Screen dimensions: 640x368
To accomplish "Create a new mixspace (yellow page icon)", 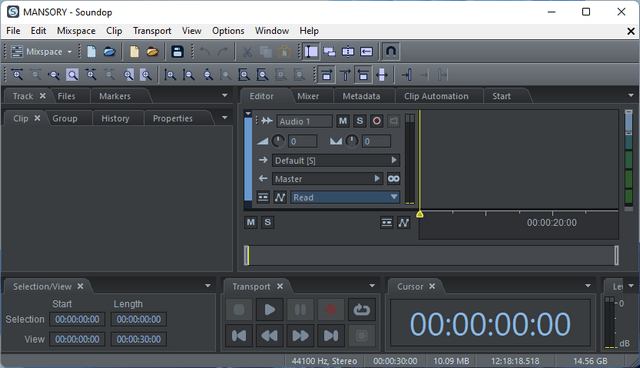I will (134, 52).
